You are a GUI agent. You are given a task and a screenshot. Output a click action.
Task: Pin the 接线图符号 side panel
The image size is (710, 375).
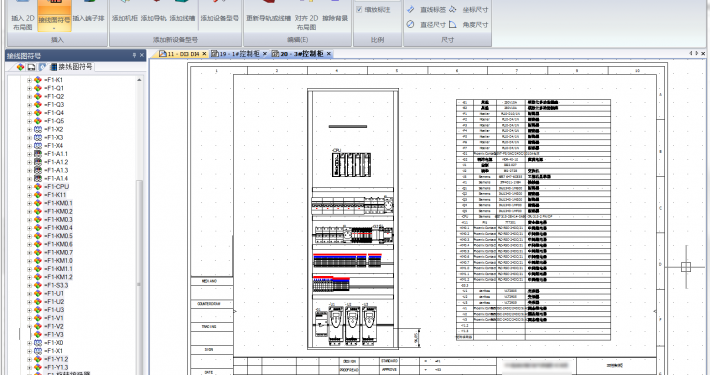(x=134, y=55)
